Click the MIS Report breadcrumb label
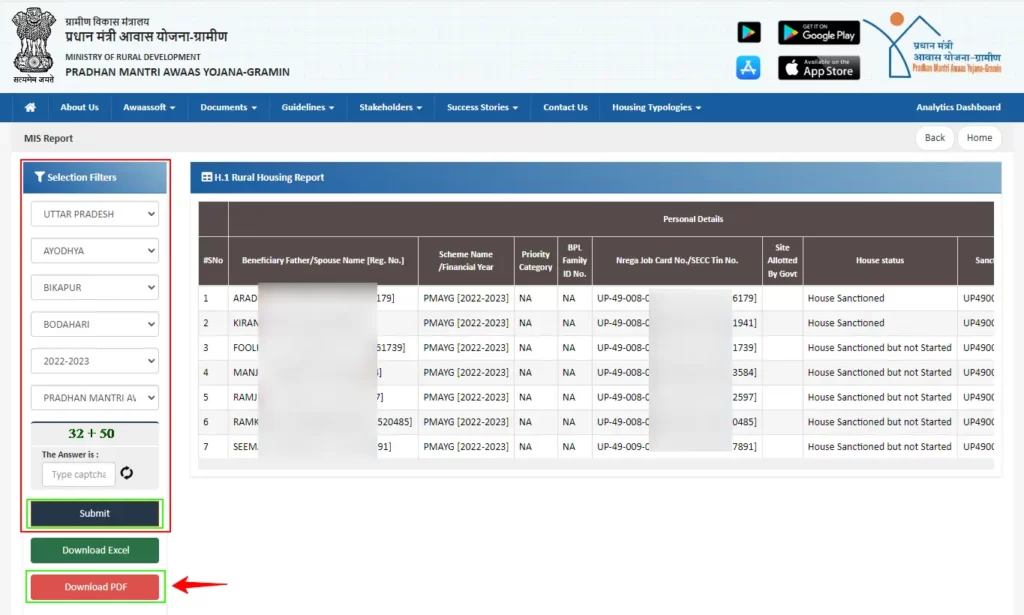Image resolution: width=1024 pixels, height=615 pixels. tap(48, 138)
